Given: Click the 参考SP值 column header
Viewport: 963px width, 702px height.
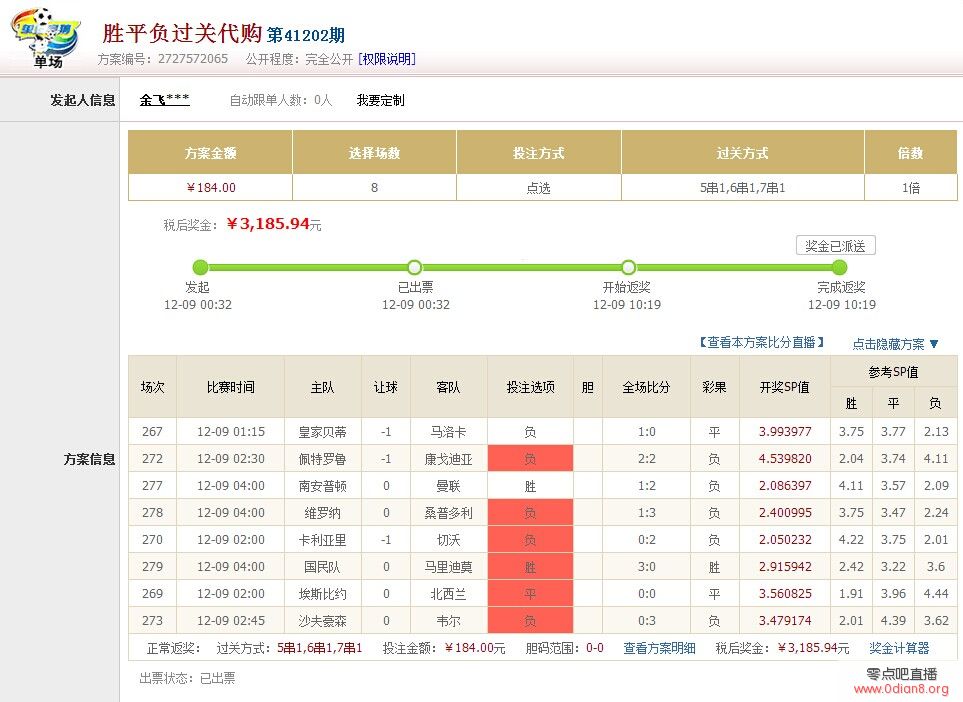Looking at the screenshot, I should (893, 372).
